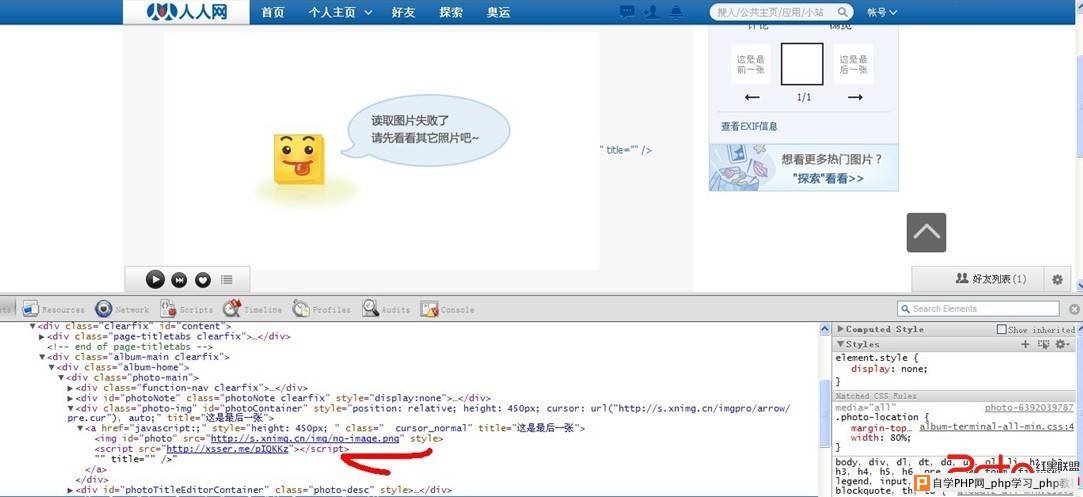This screenshot has height=497, width=1083.
Task: Open the no-image.png URL link
Action: coord(305,439)
